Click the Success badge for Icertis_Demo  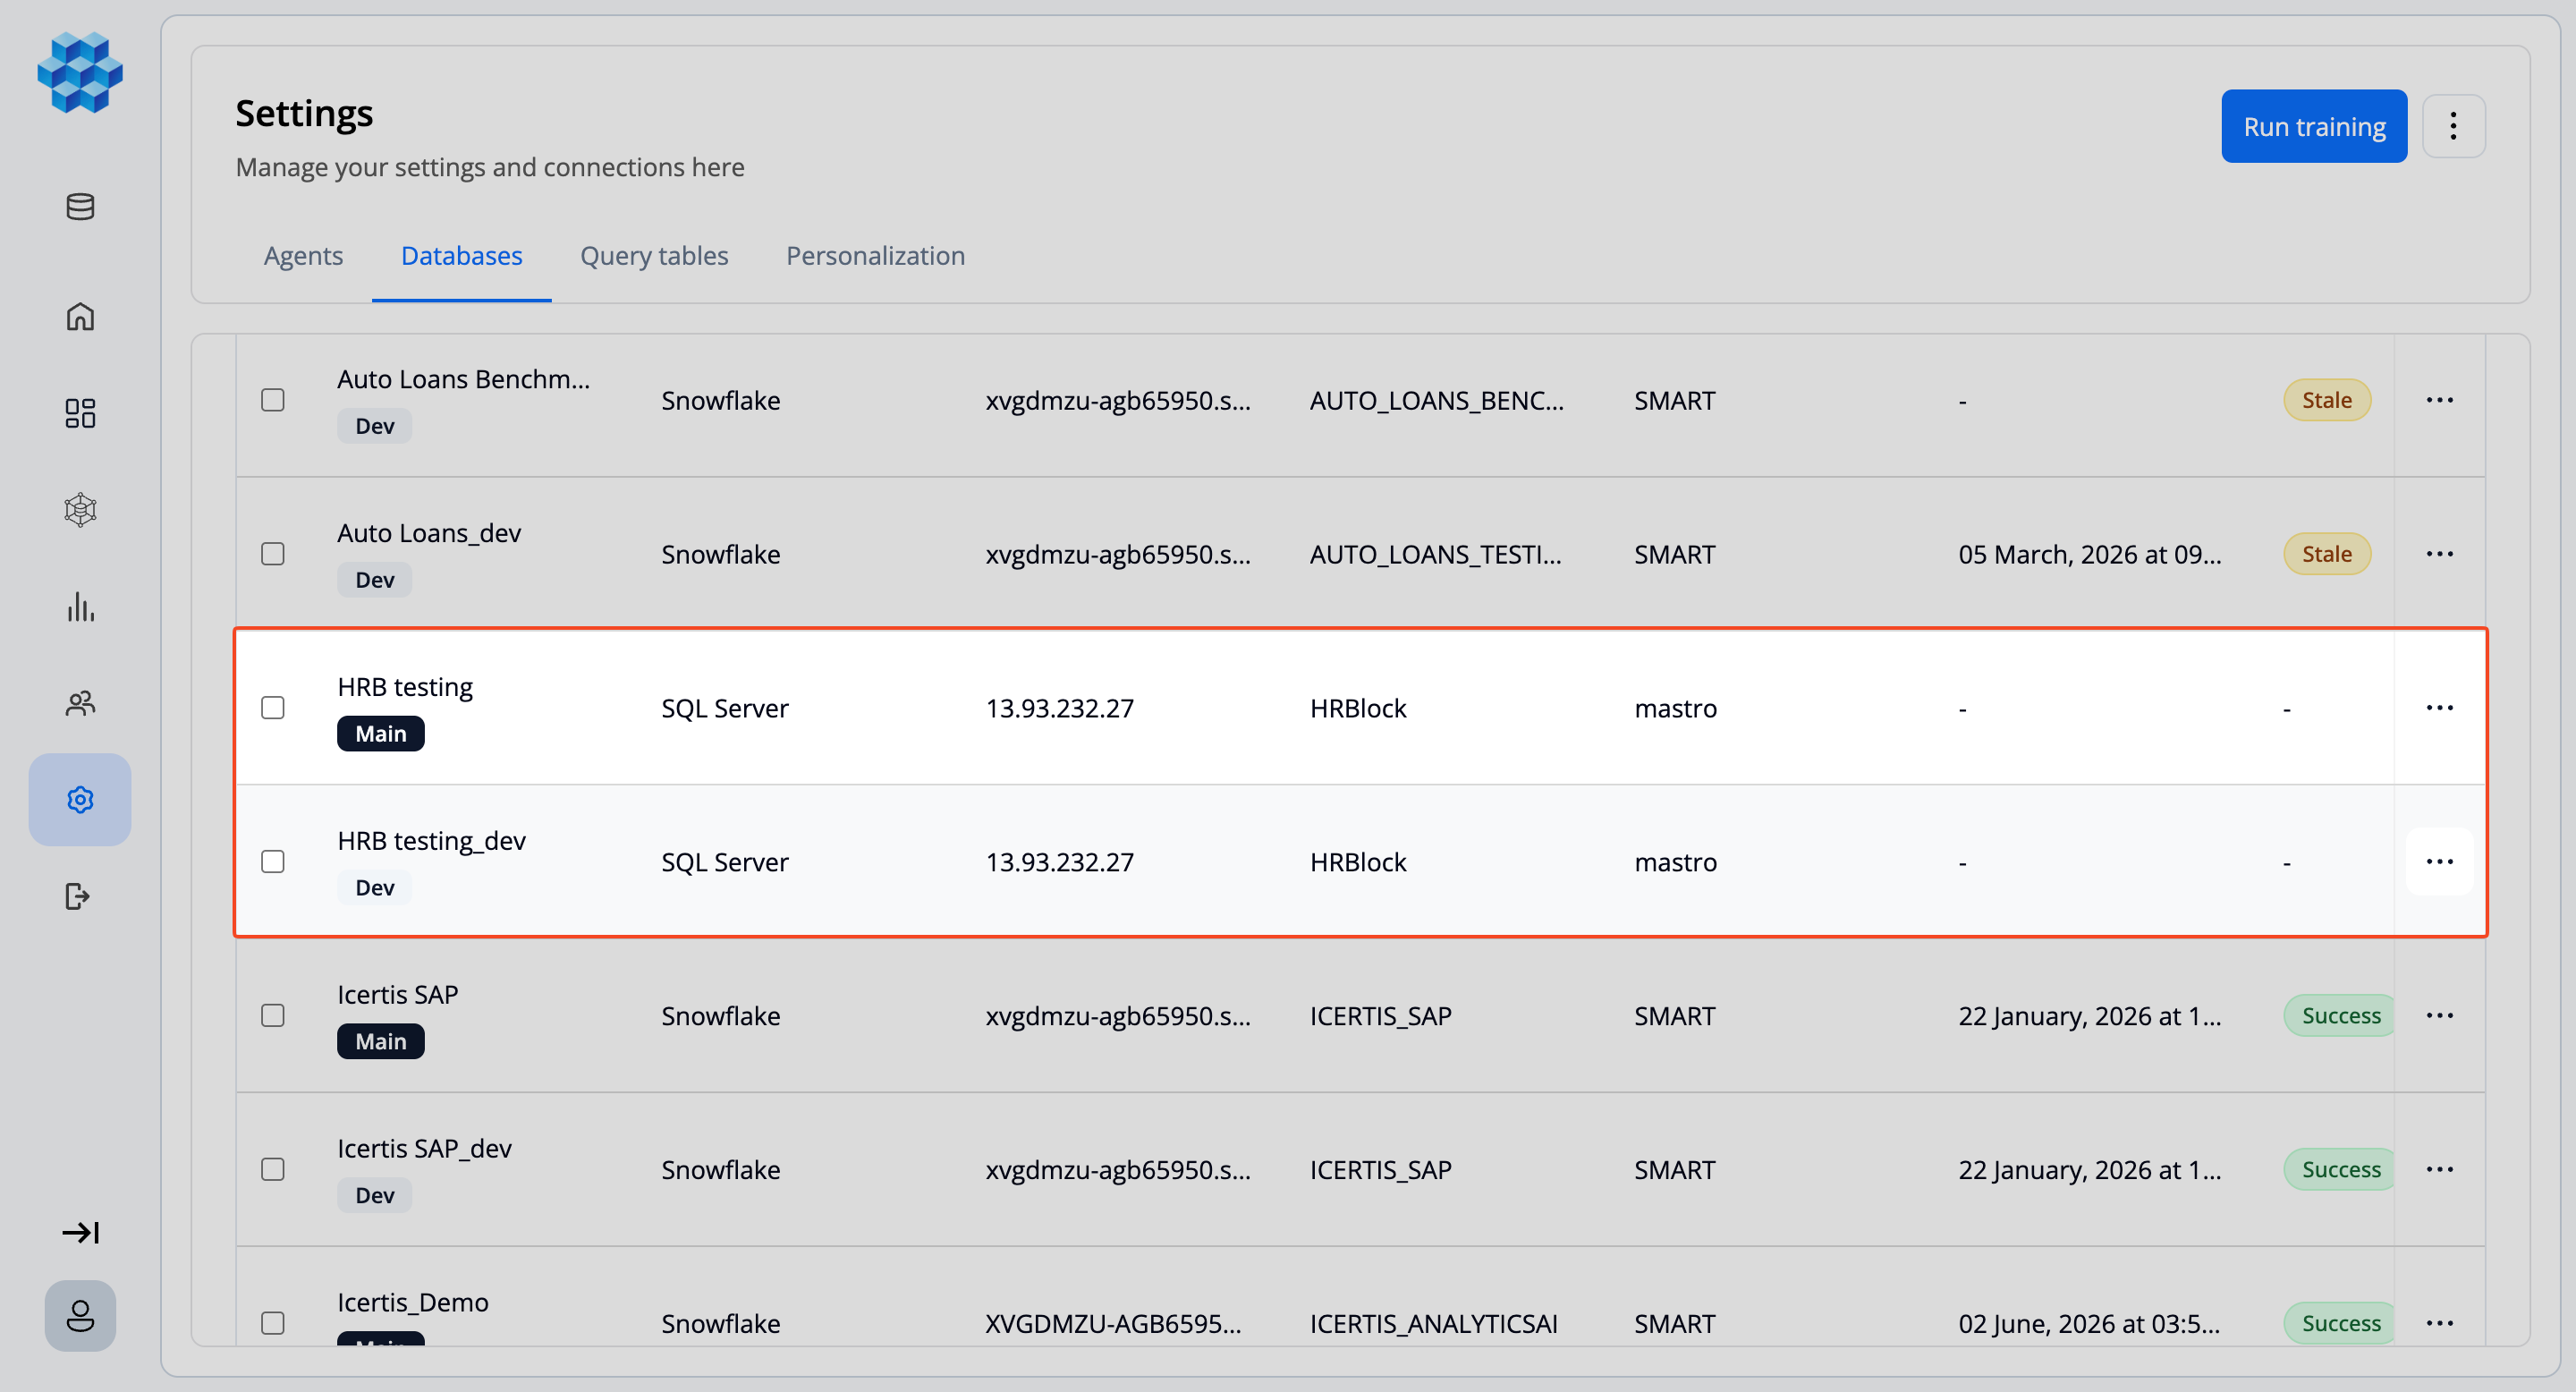click(2339, 1323)
